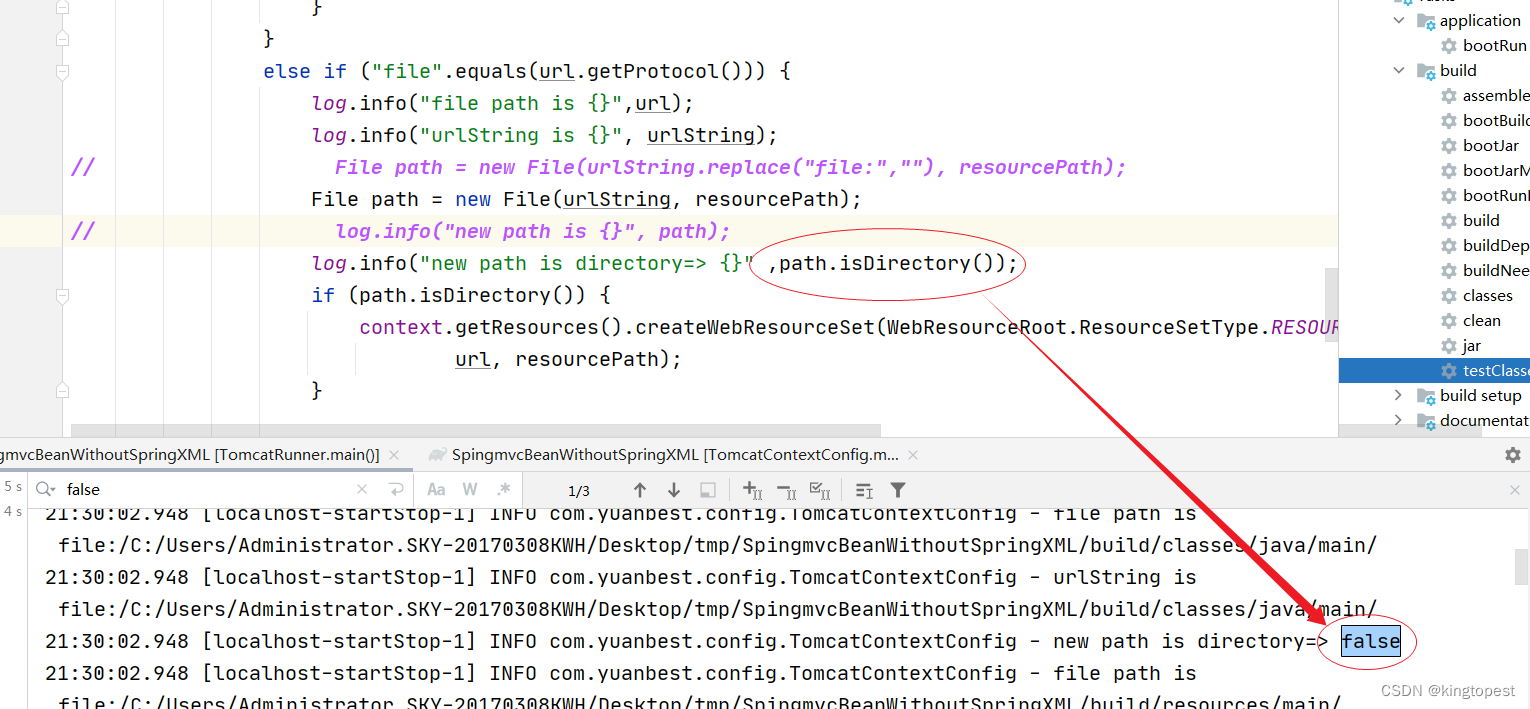Select the bootRun Gradle task
Image resolution: width=1530 pixels, height=709 pixels.
coord(1494,45)
